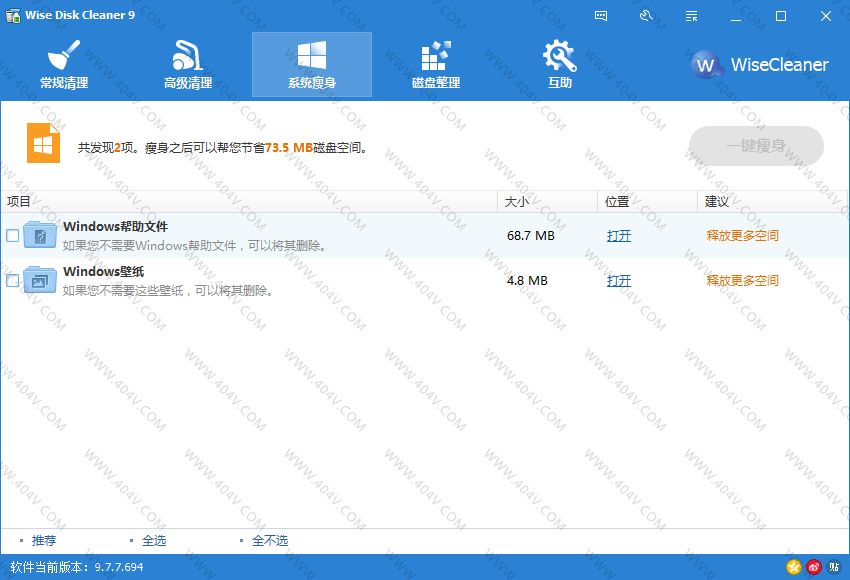Viewport: 850px width, 580px height.
Task: Click 打开 link for Windows帮助文件
Action: 619,236
